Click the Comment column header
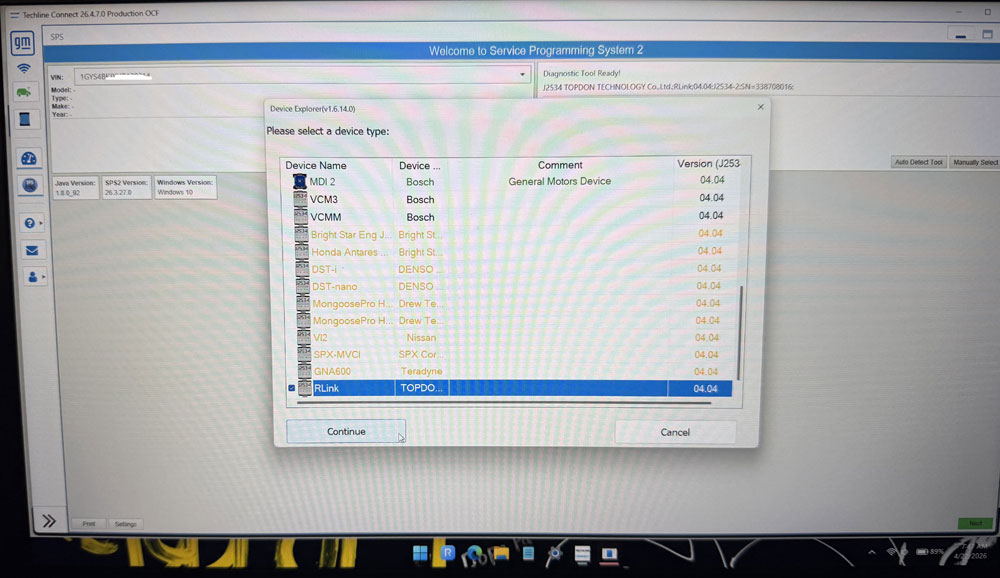Screen dimensions: 1000x578 (559, 165)
